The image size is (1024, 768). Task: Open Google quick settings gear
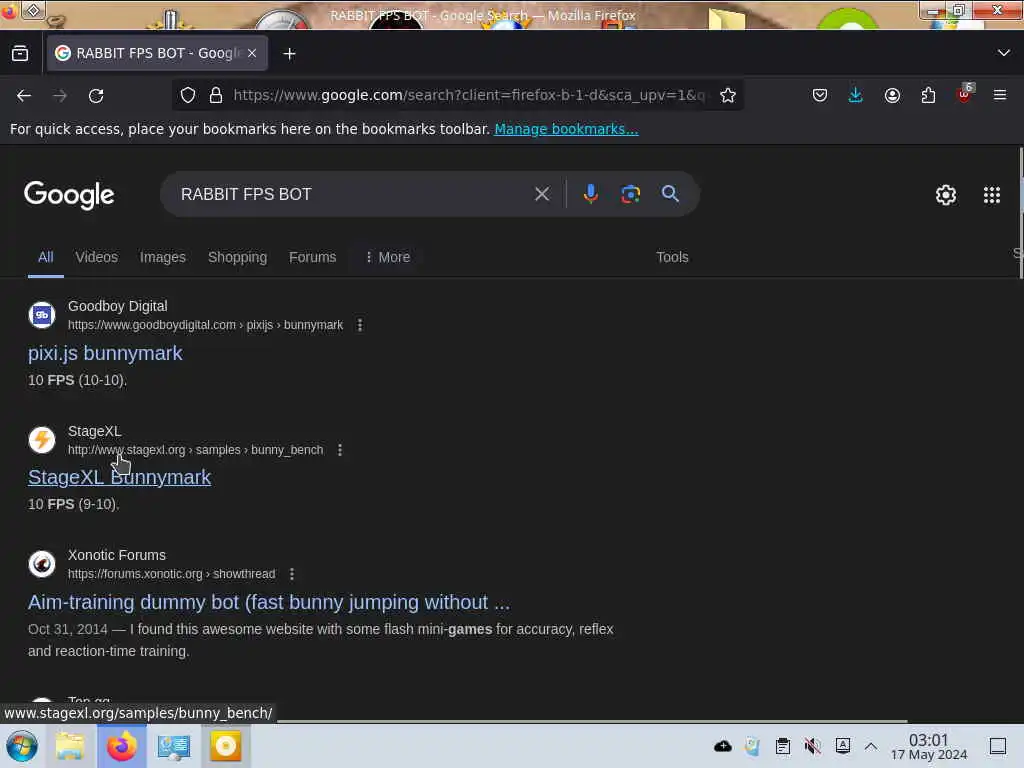point(946,195)
